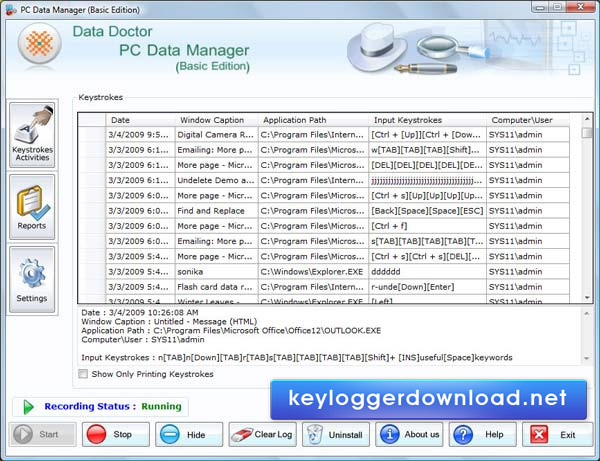Viewport: 600px width, 461px height.
Task: Minimize the PC Data Manager window
Action: 540,7
